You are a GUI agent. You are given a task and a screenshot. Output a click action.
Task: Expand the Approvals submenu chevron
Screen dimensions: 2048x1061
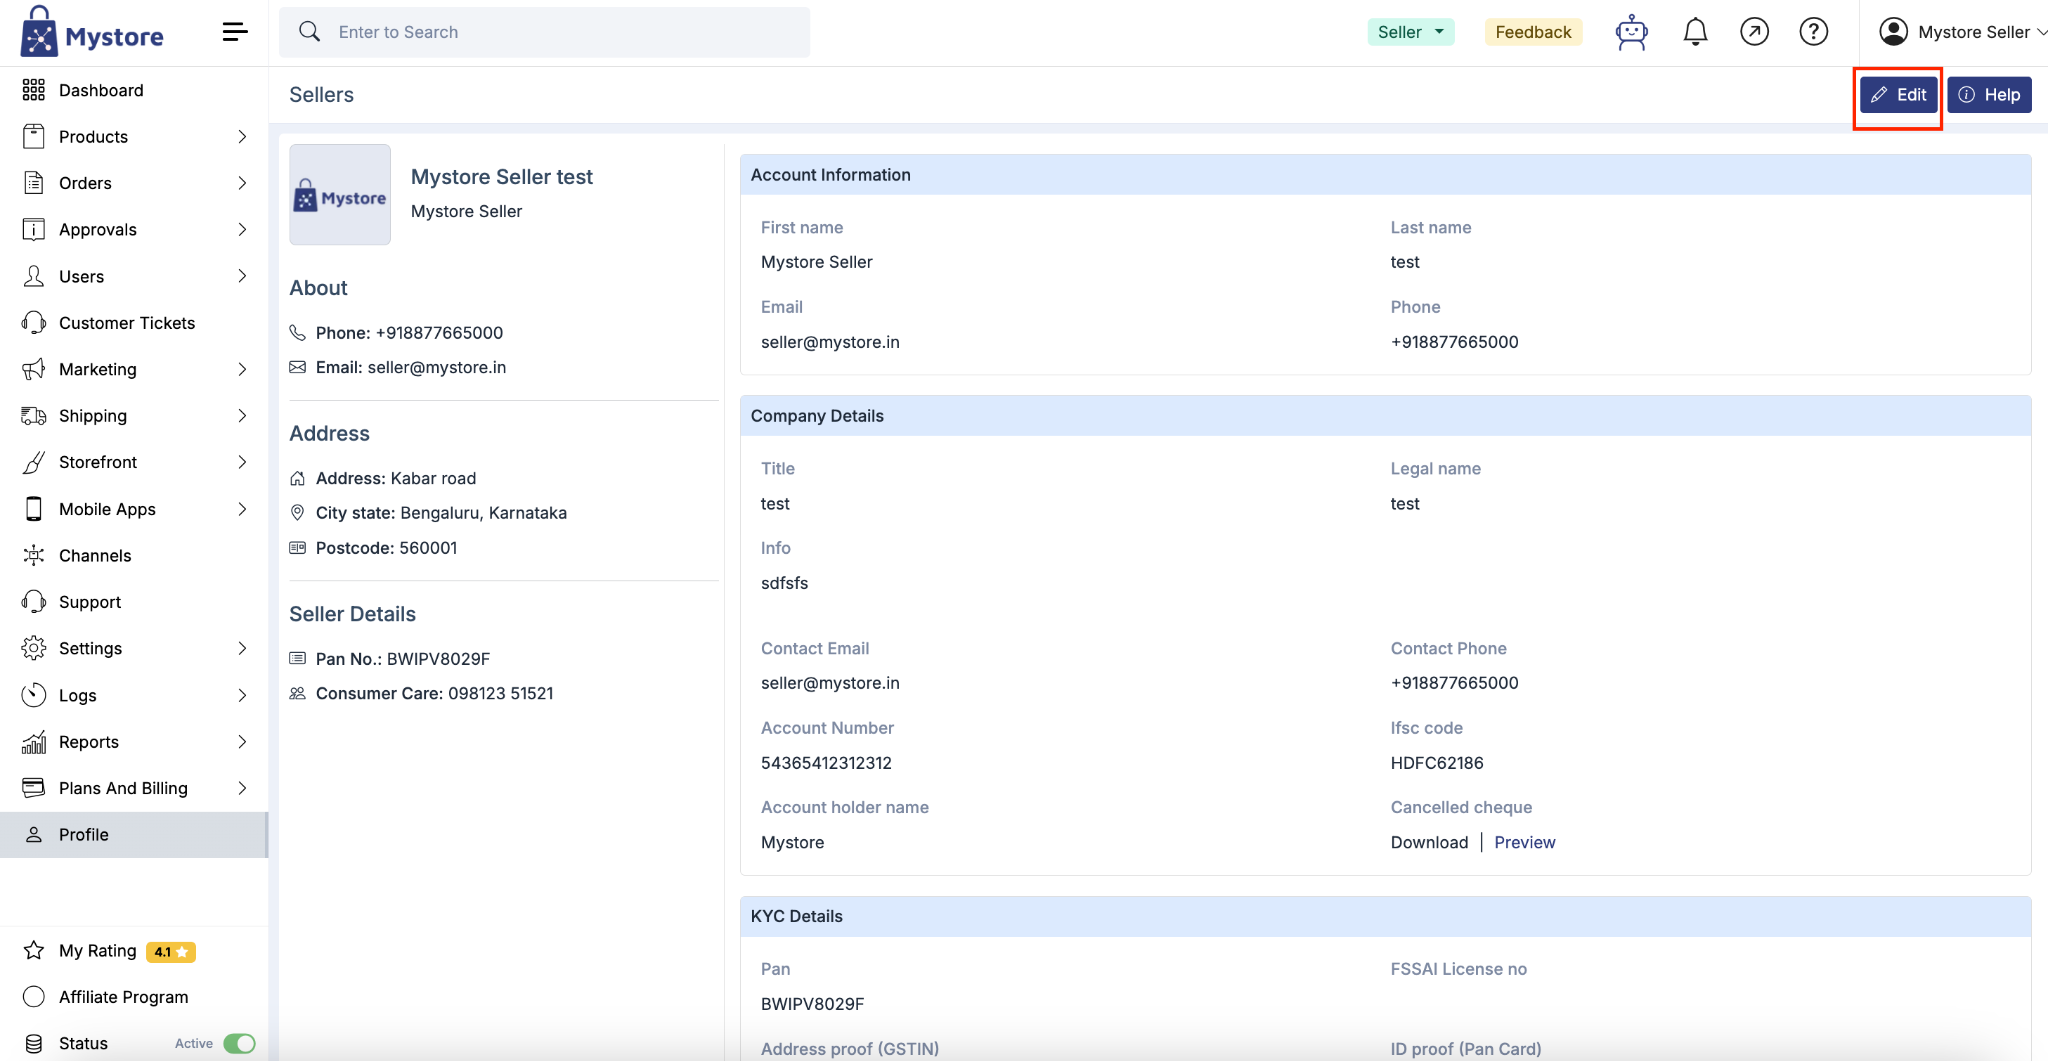pos(242,230)
